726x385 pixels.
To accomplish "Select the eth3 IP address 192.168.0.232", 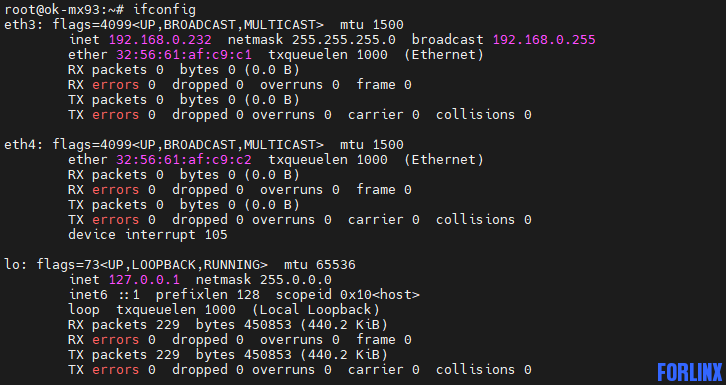I will (x=160, y=40).
